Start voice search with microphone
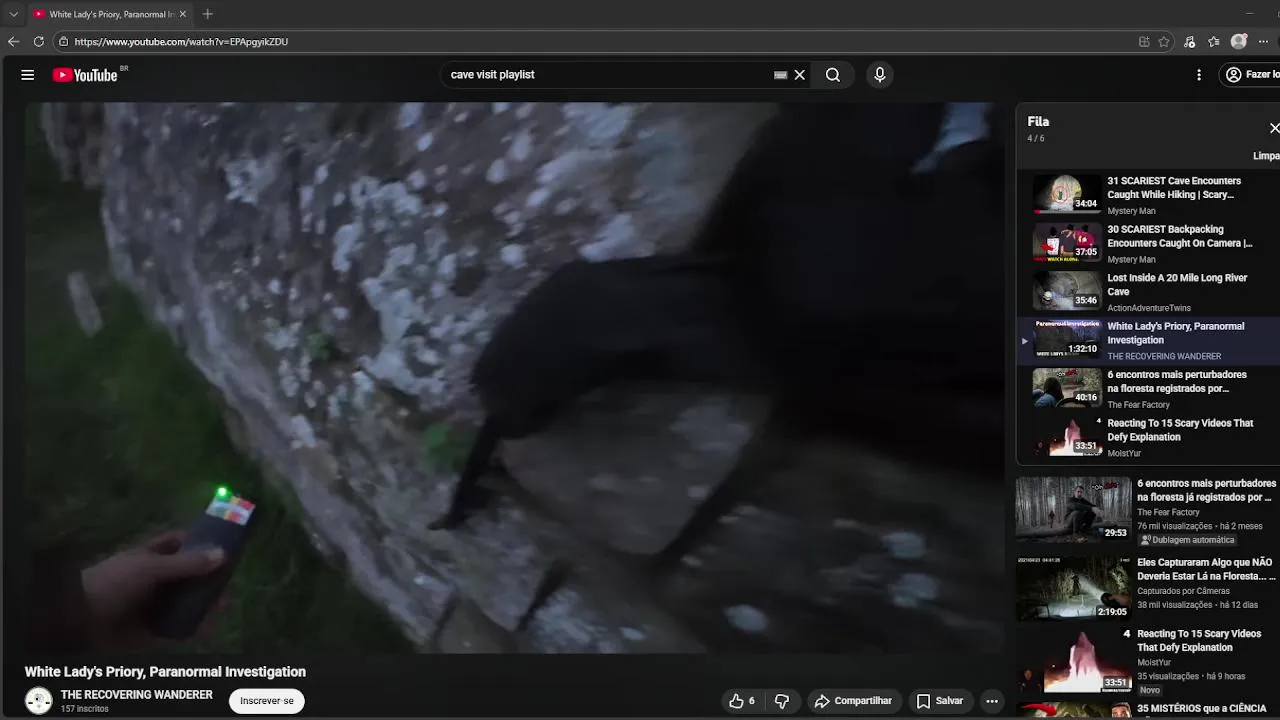Screen dimensions: 1280x720 [880, 75]
